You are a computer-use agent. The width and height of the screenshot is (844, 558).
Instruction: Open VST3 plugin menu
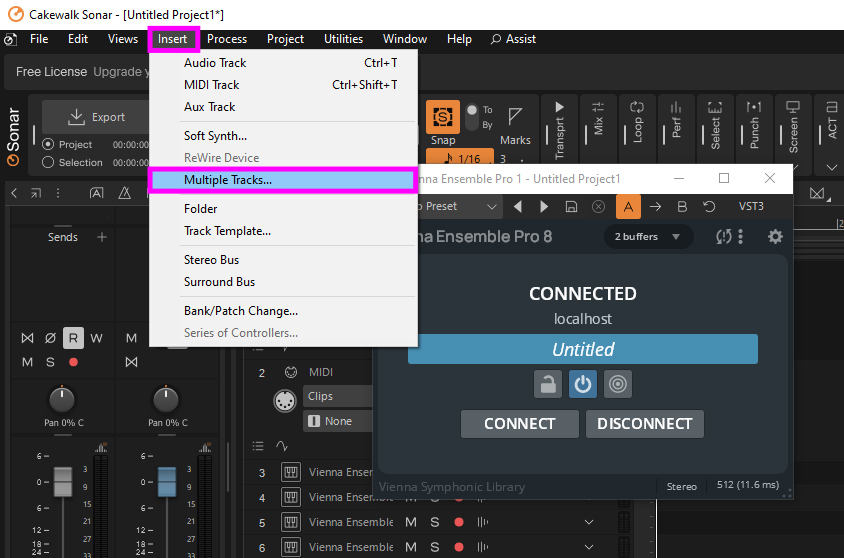751,207
